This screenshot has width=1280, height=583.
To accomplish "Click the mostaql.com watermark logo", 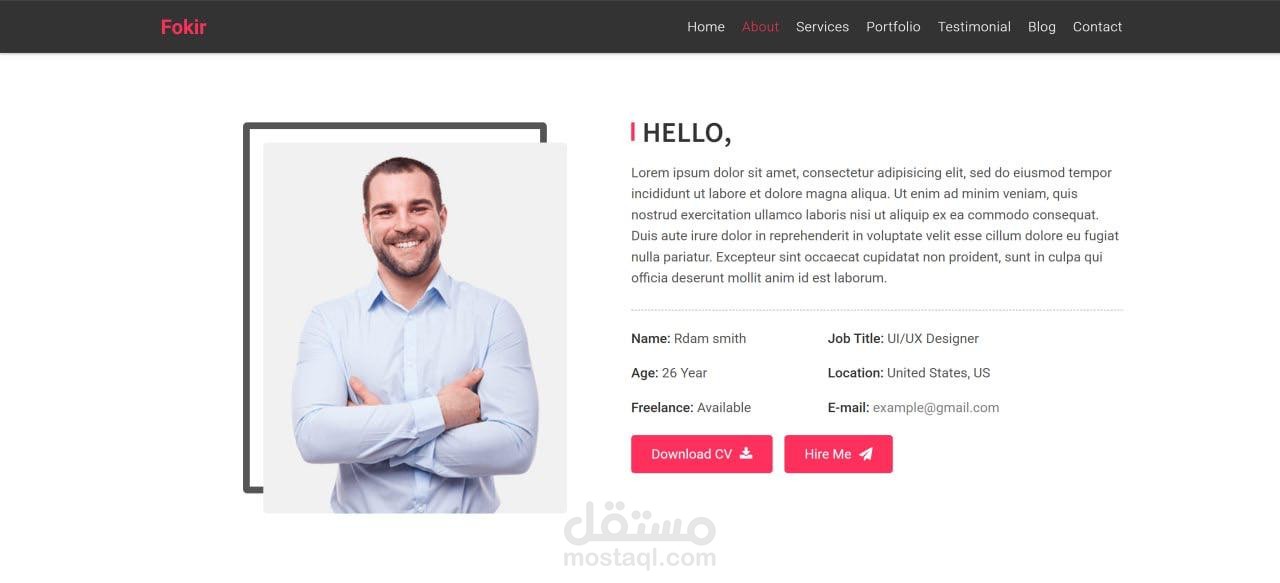I will point(640,536).
